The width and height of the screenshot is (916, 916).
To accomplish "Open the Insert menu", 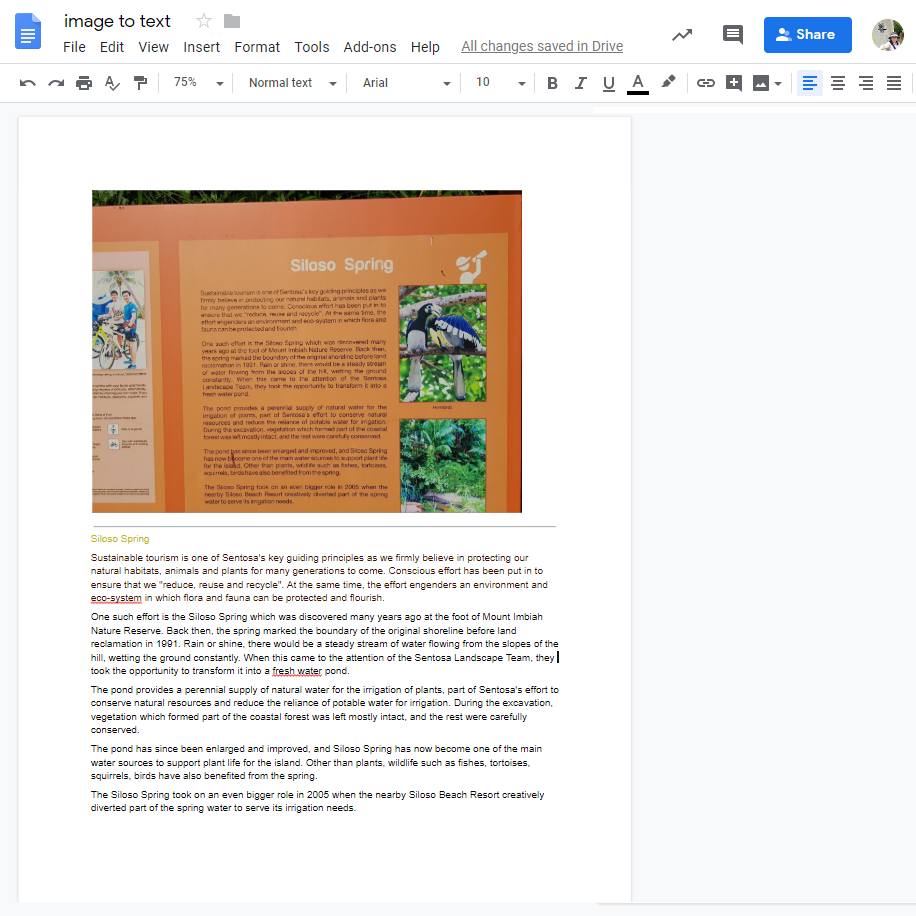I will (202, 47).
